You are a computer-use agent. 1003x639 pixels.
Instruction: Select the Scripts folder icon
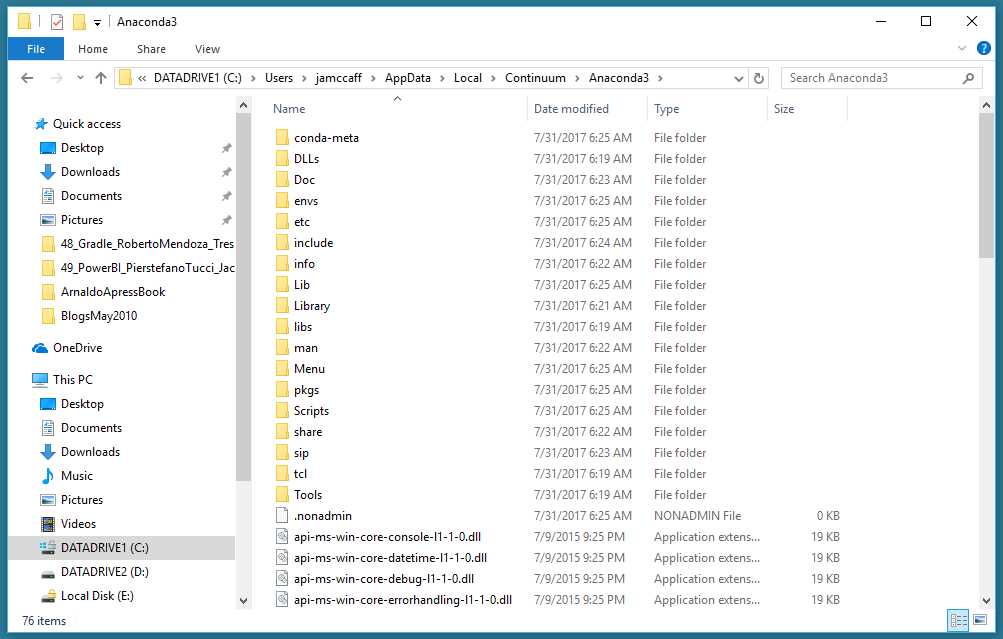pos(282,411)
